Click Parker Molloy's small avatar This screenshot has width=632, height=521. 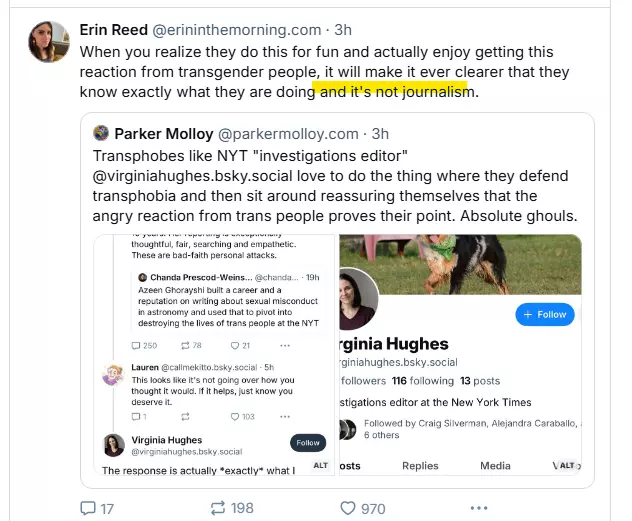tap(100, 133)
